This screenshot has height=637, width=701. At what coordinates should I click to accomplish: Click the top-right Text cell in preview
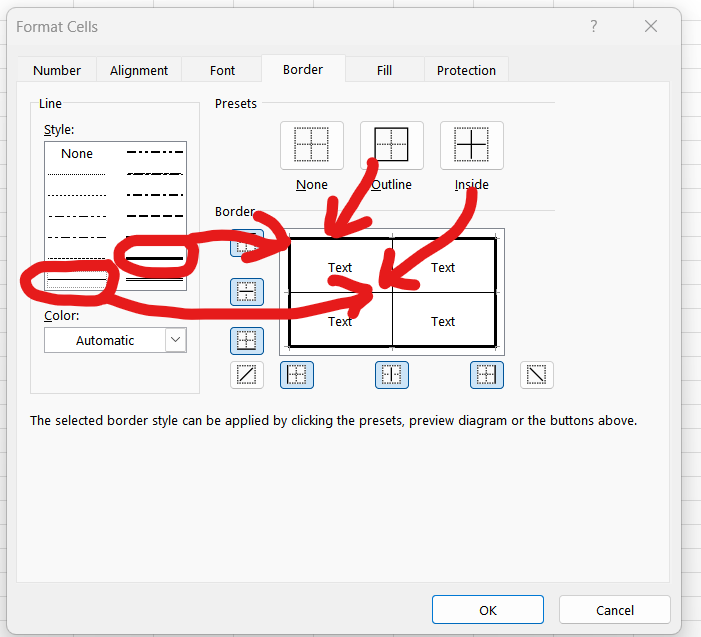[443, 267]
